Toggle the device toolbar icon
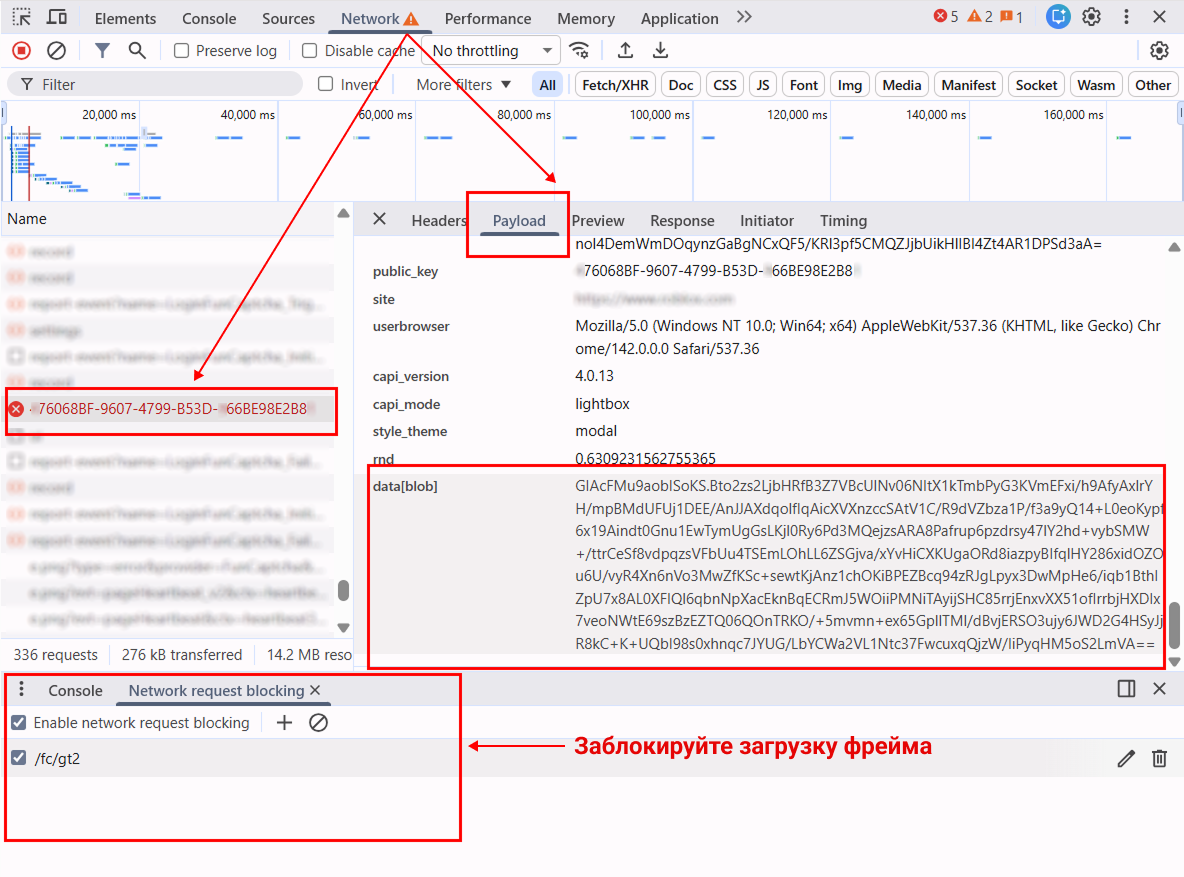 [57, 17]
